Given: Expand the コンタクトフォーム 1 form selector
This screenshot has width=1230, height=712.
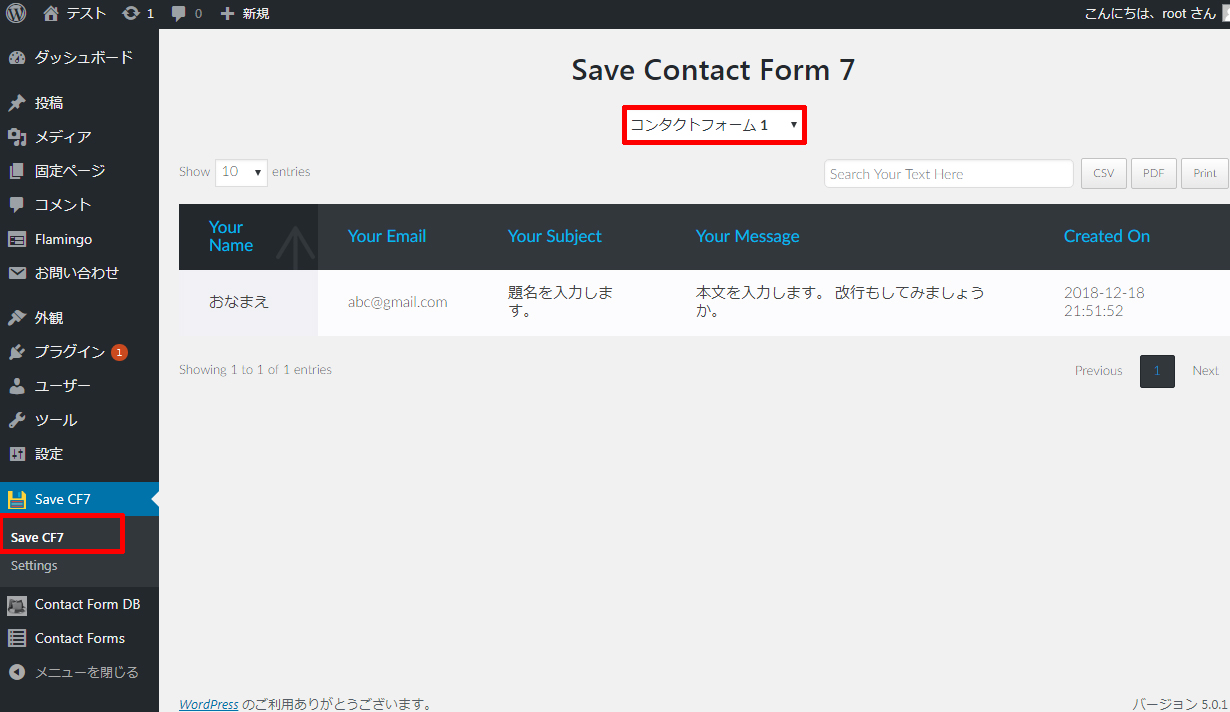Looking at the screenshot, I should 713,126.
